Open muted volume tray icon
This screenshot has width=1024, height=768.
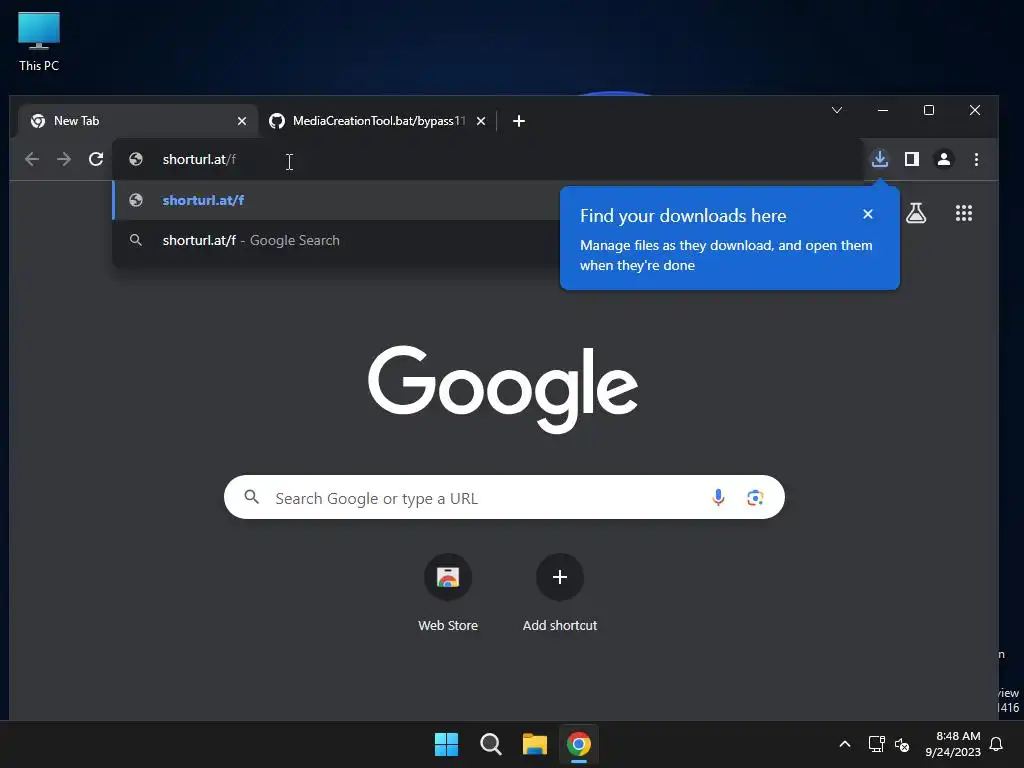[902, 744]
